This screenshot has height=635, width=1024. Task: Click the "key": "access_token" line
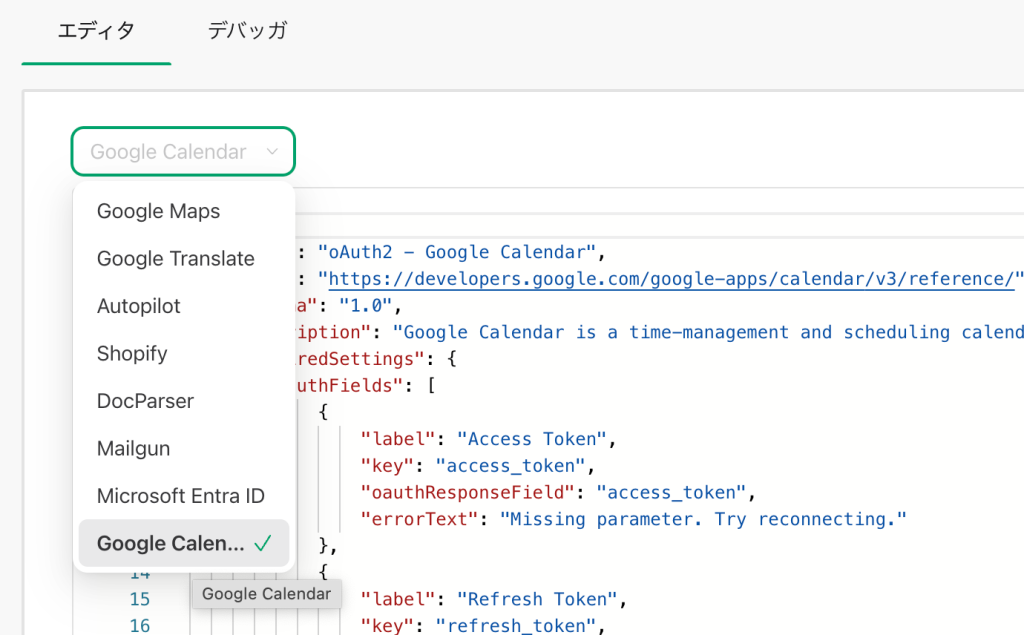pyautogui.click(x=478, y=466)
